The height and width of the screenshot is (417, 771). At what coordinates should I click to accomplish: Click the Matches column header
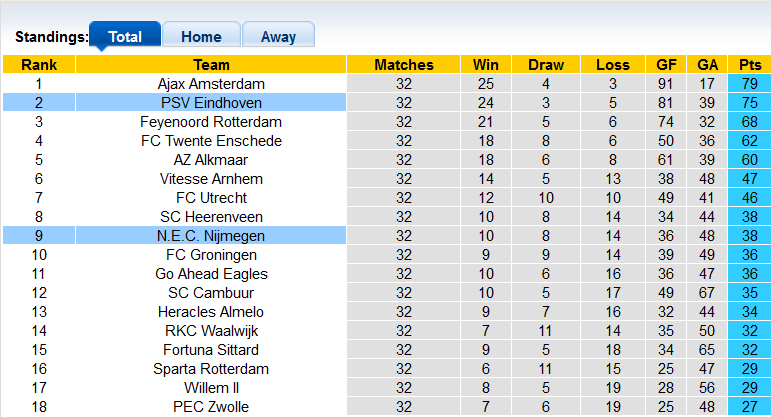point(404,65)
